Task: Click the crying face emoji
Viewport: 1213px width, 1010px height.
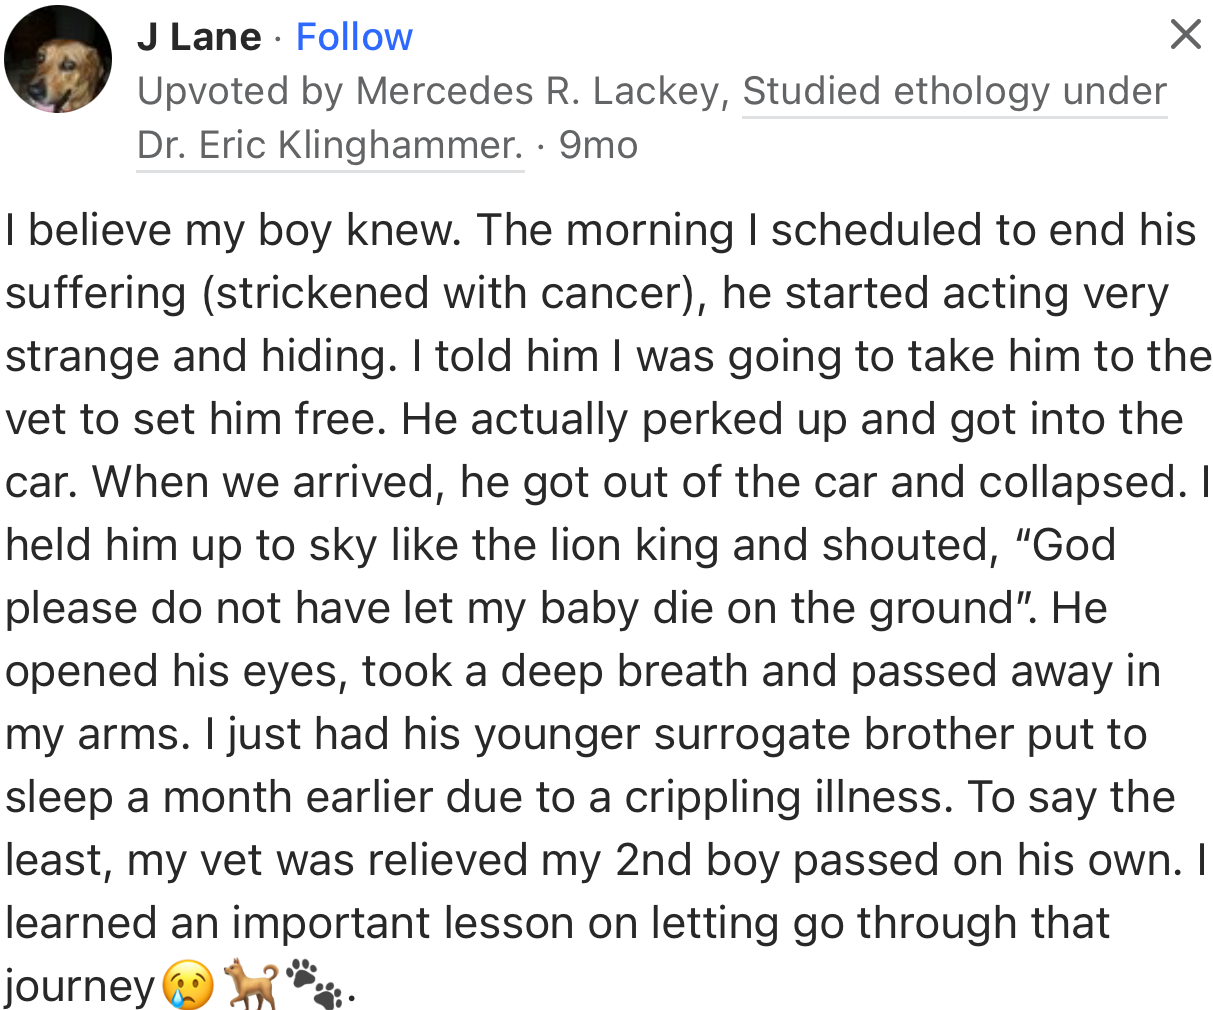Action: [186, 986]
